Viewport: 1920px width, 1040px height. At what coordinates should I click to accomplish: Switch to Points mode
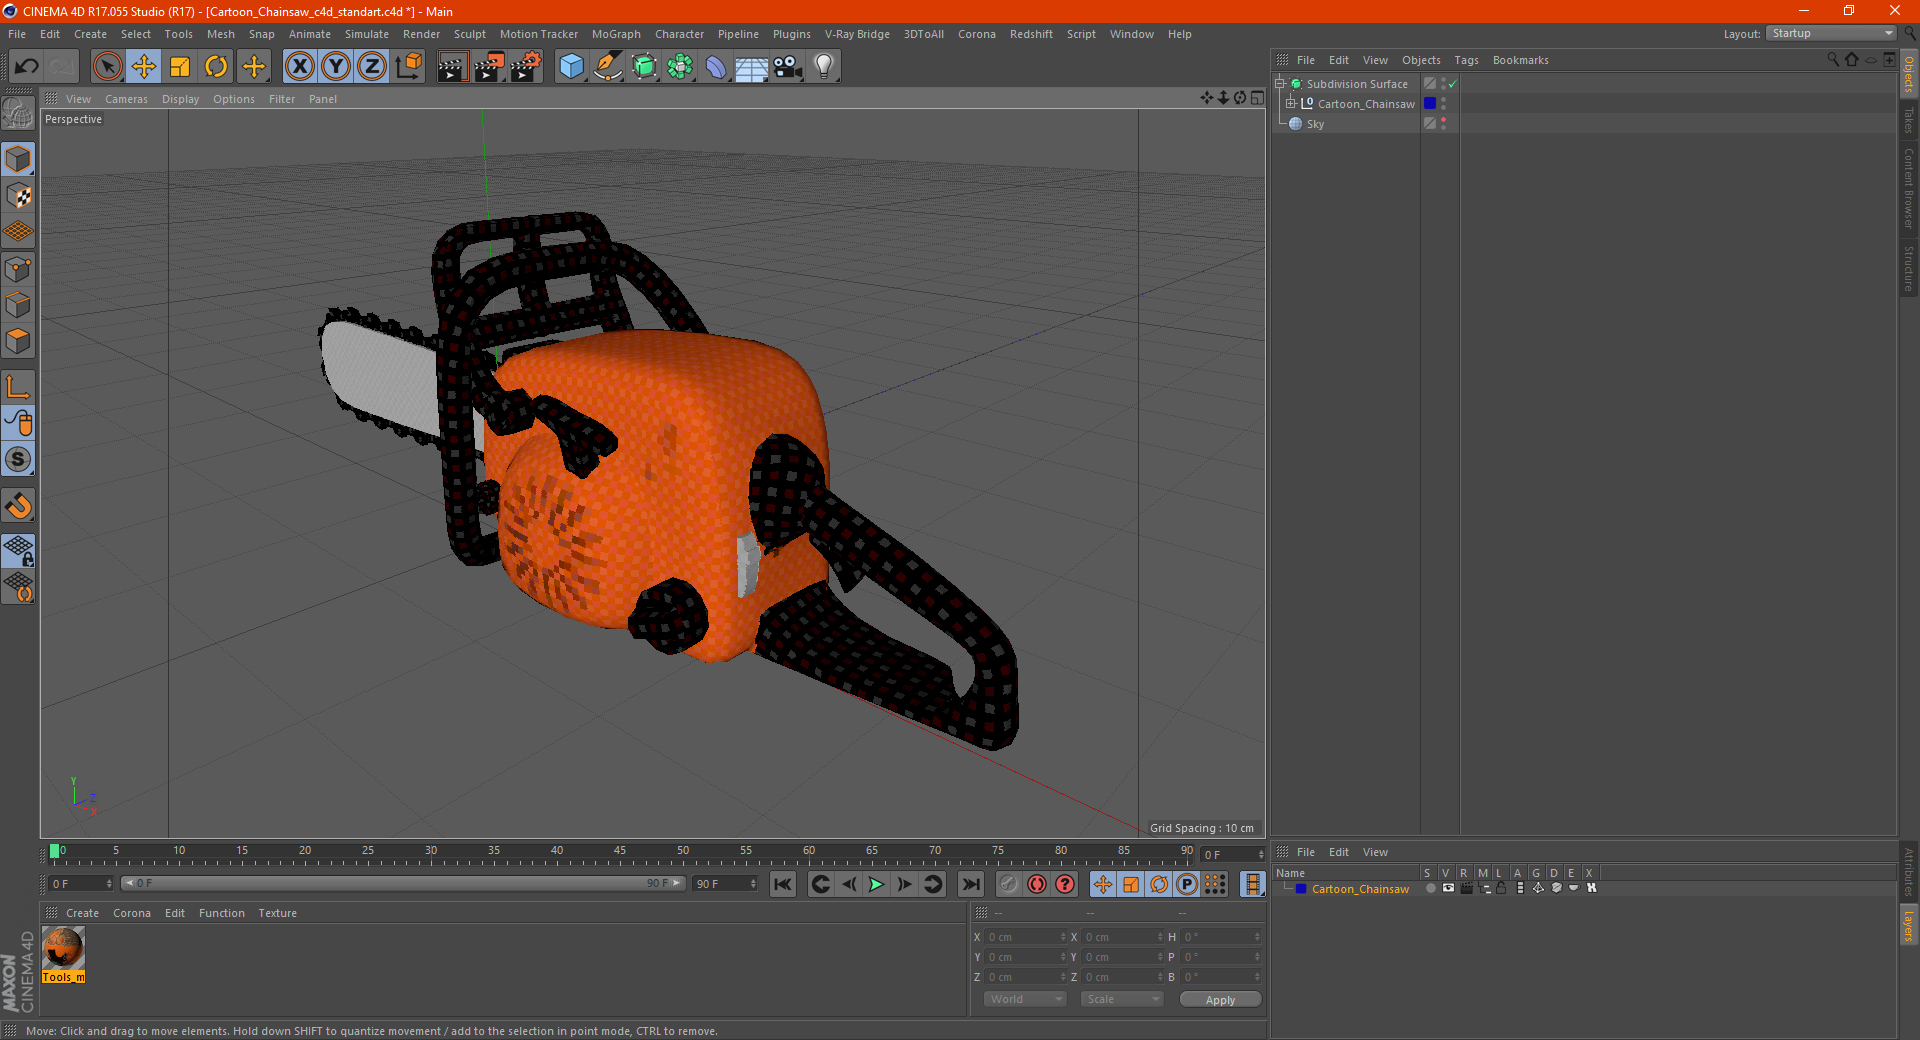click(18, 269)
